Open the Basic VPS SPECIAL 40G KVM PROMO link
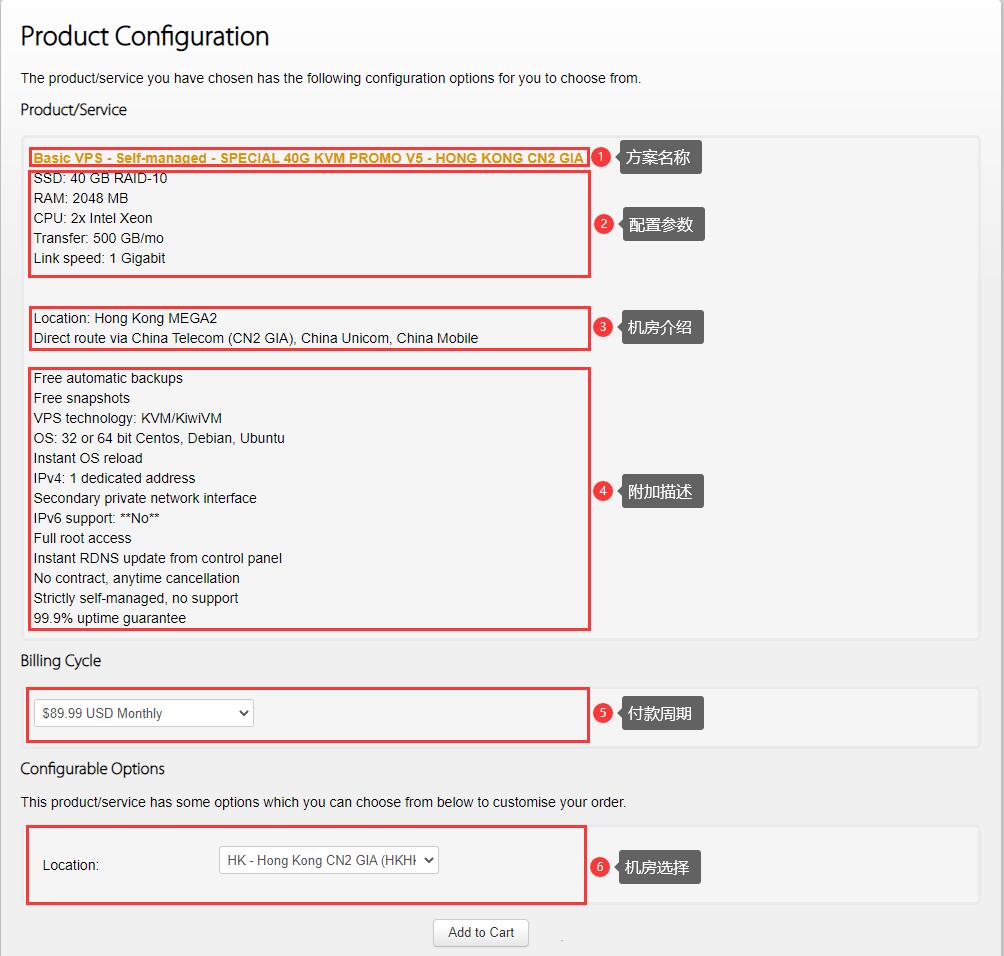Viewport: 1004px width, 956px height. 308,158
